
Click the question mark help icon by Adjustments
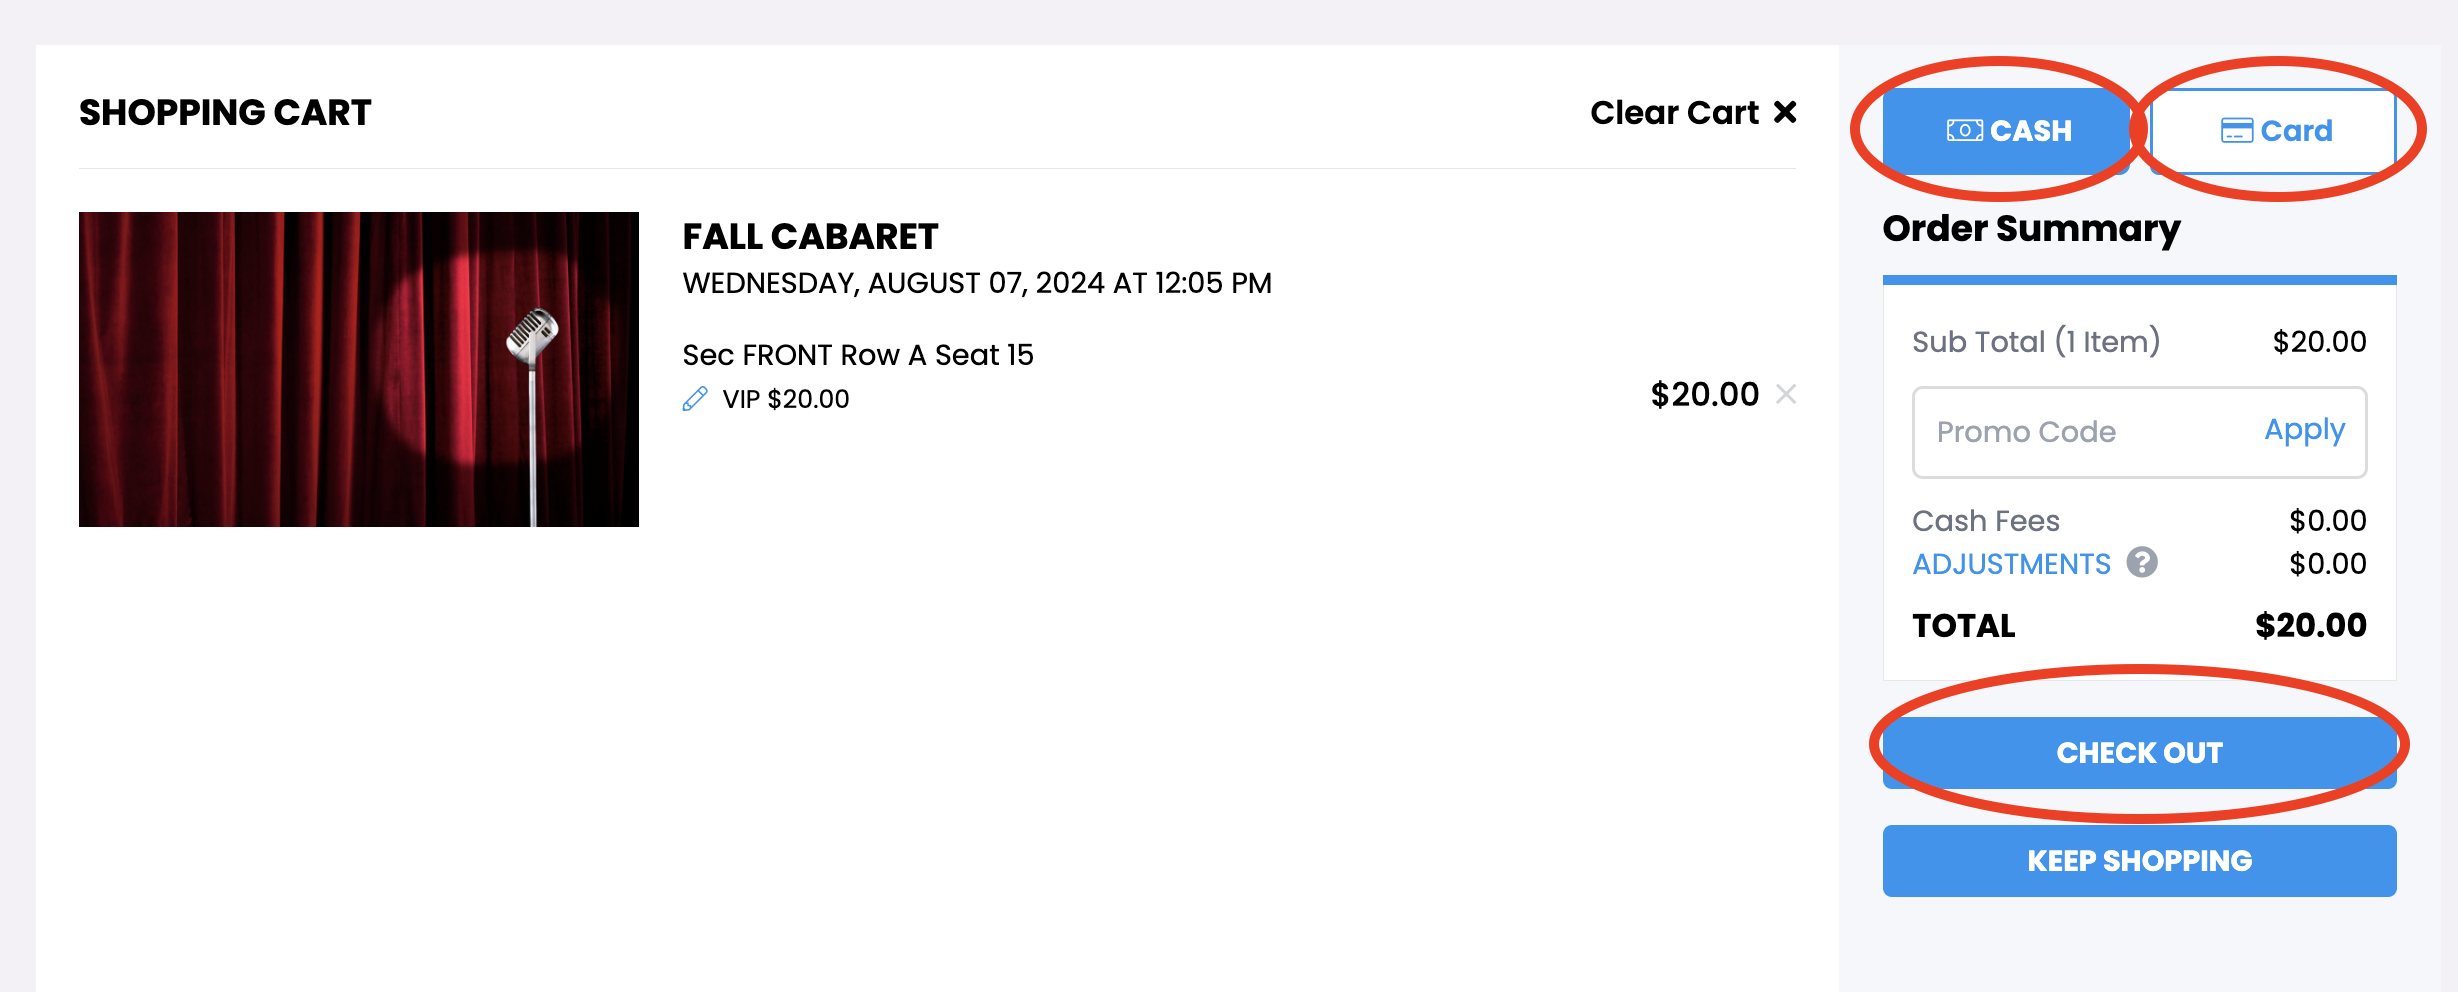point(2142,563)
